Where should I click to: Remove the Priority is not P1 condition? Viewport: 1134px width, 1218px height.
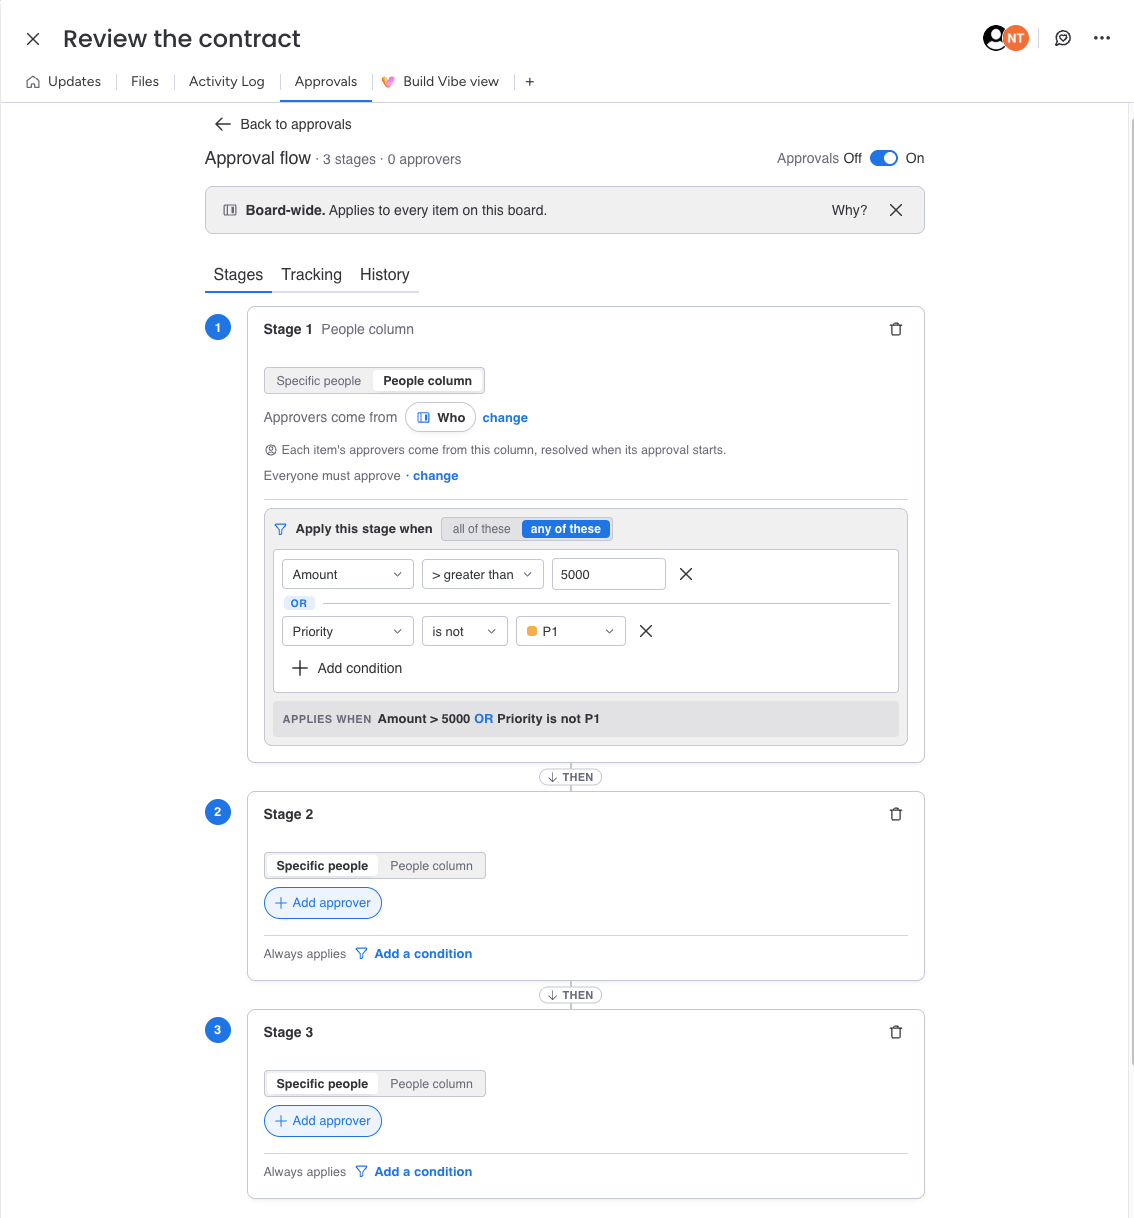646,631
